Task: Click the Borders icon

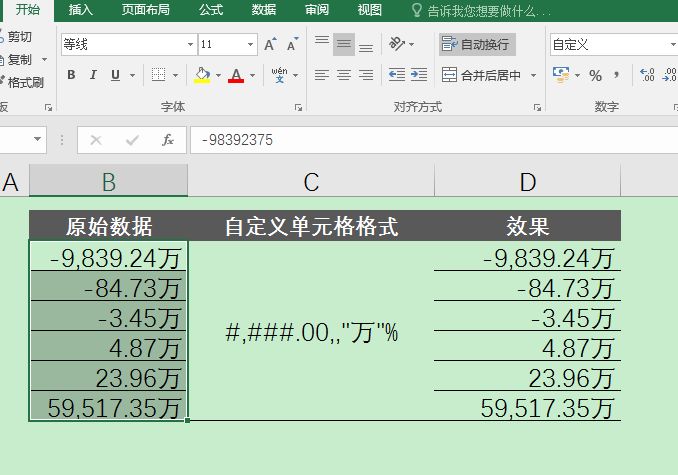Action: 158,75
